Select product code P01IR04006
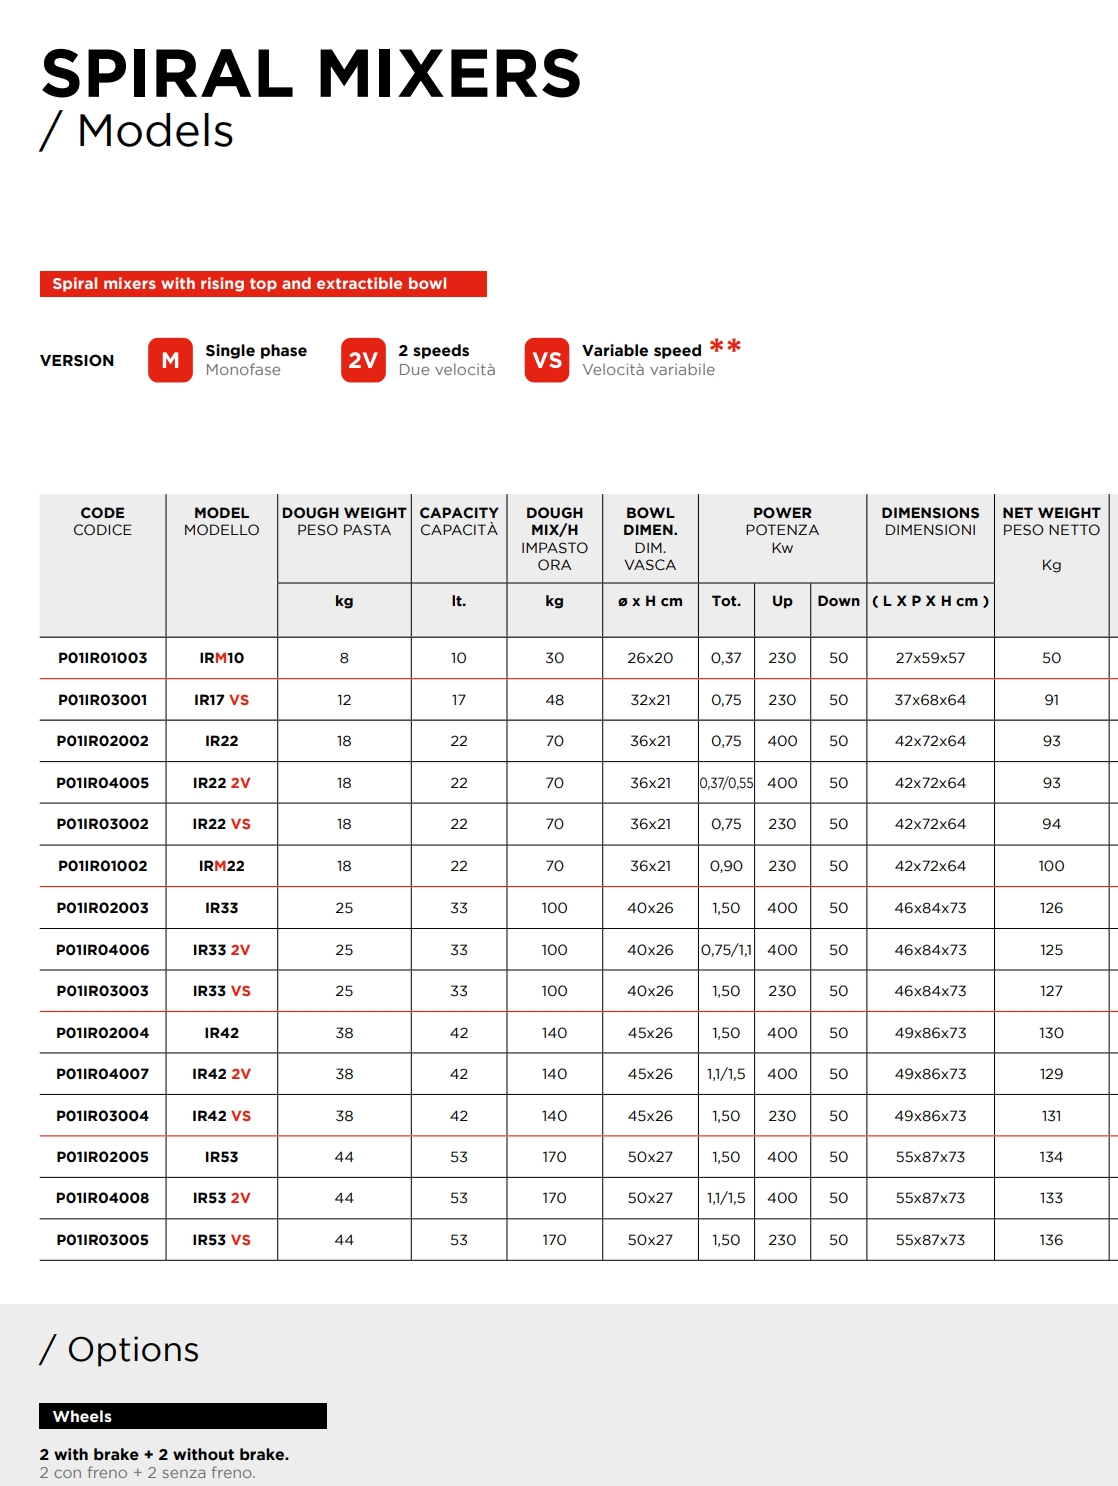 (x=102, y=950)
